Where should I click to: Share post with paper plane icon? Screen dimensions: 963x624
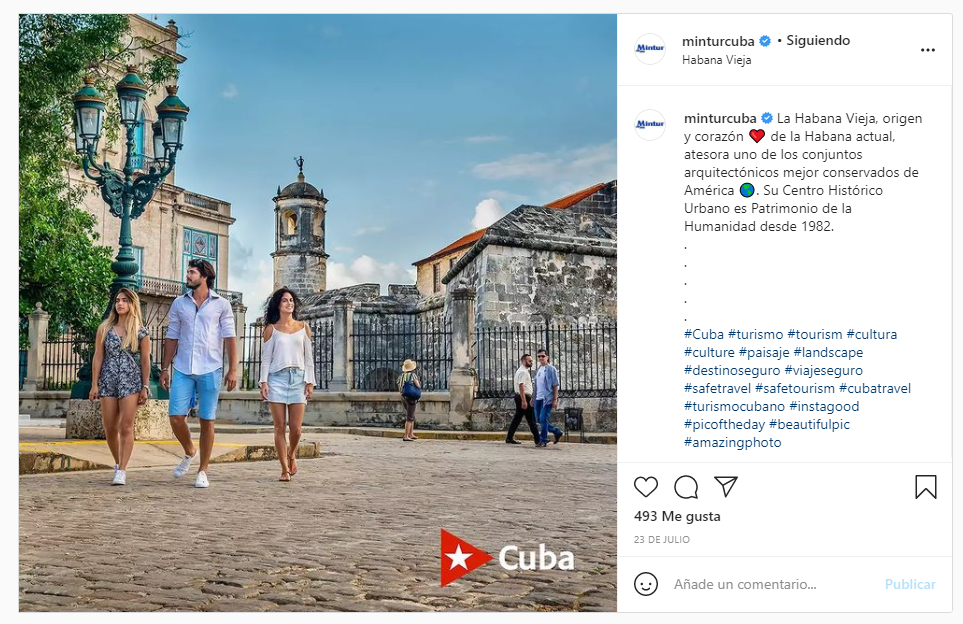(x=725, y=486)
